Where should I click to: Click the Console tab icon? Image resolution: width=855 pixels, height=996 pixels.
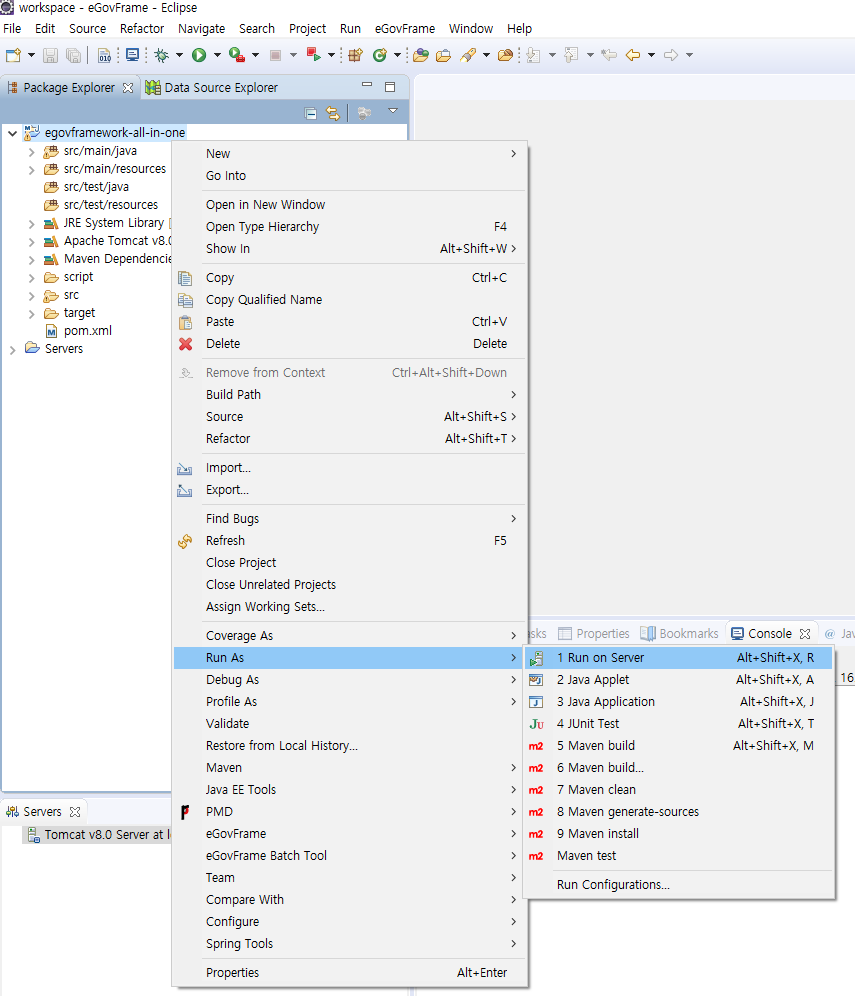(x=738, y=634)
